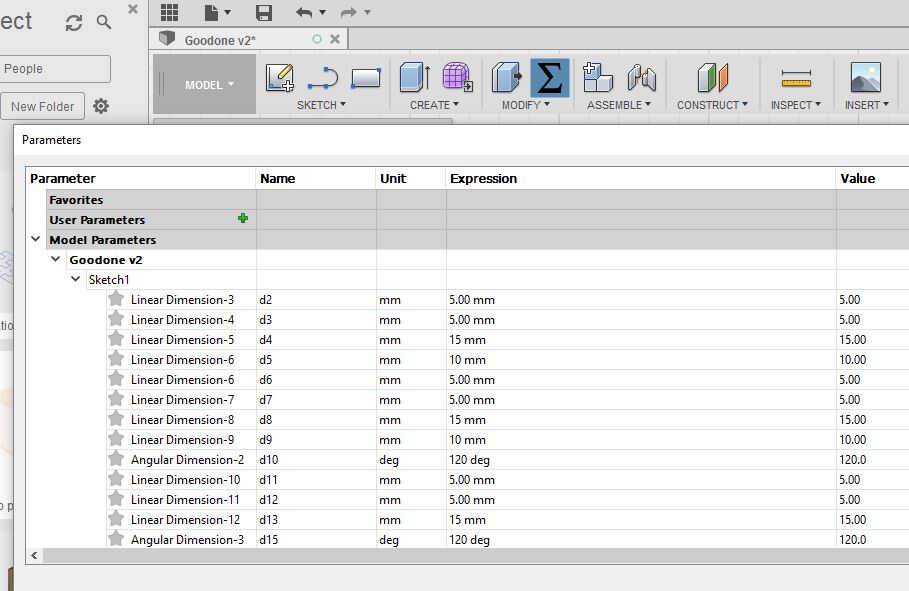Collapse the Model Parameters group

pos(35,239)
